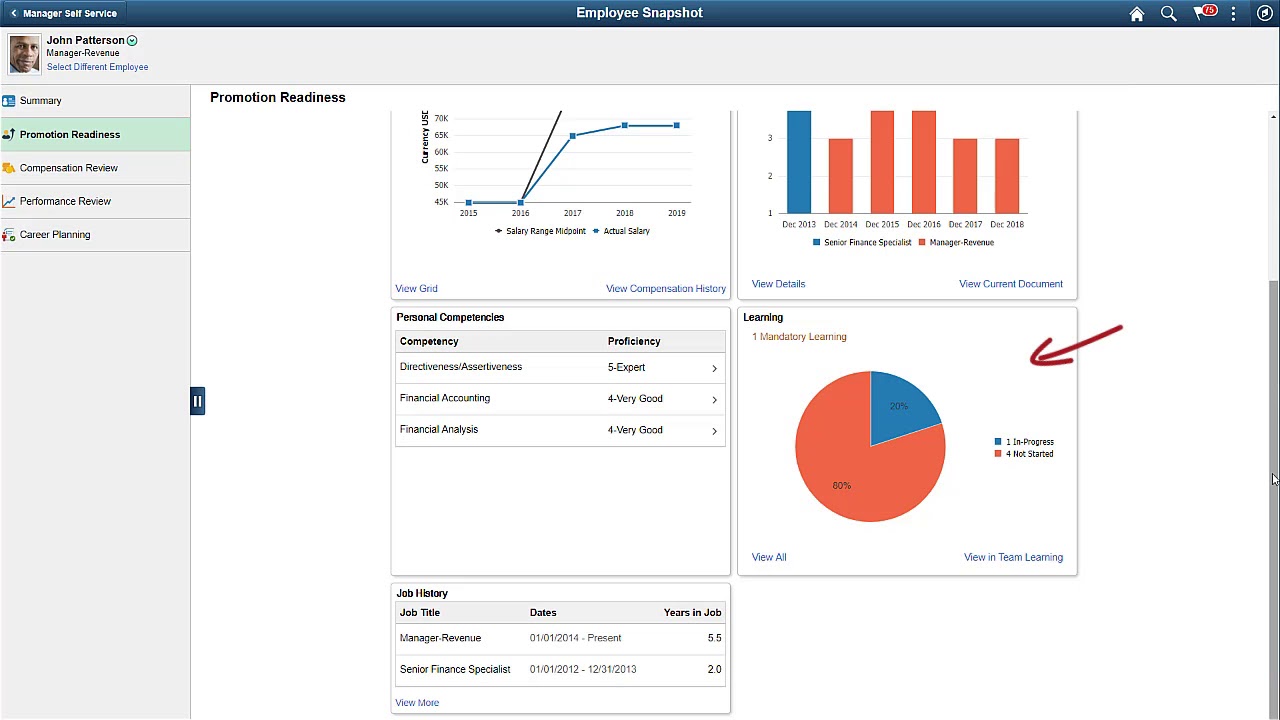Open View in Team Learning link
1280x720 pixels.
click(x=1013, y=558)
